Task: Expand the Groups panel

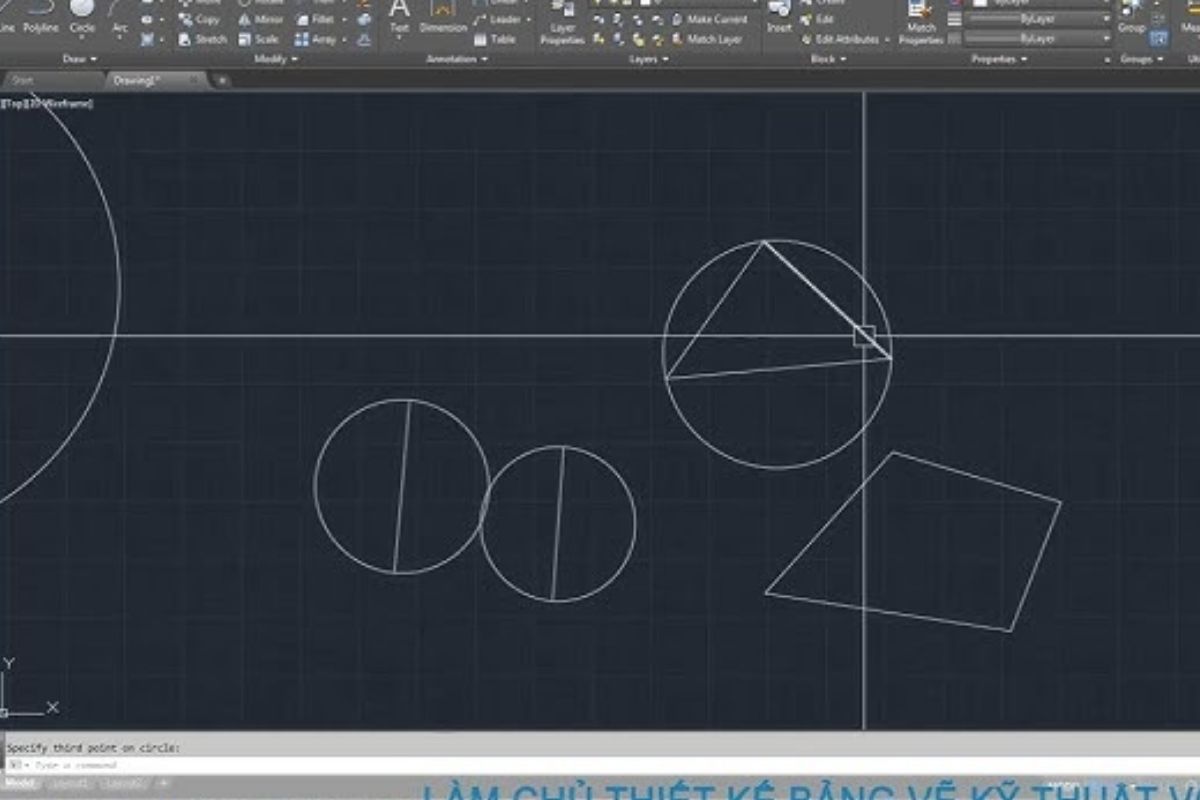Action: [x=1140, y=59]
